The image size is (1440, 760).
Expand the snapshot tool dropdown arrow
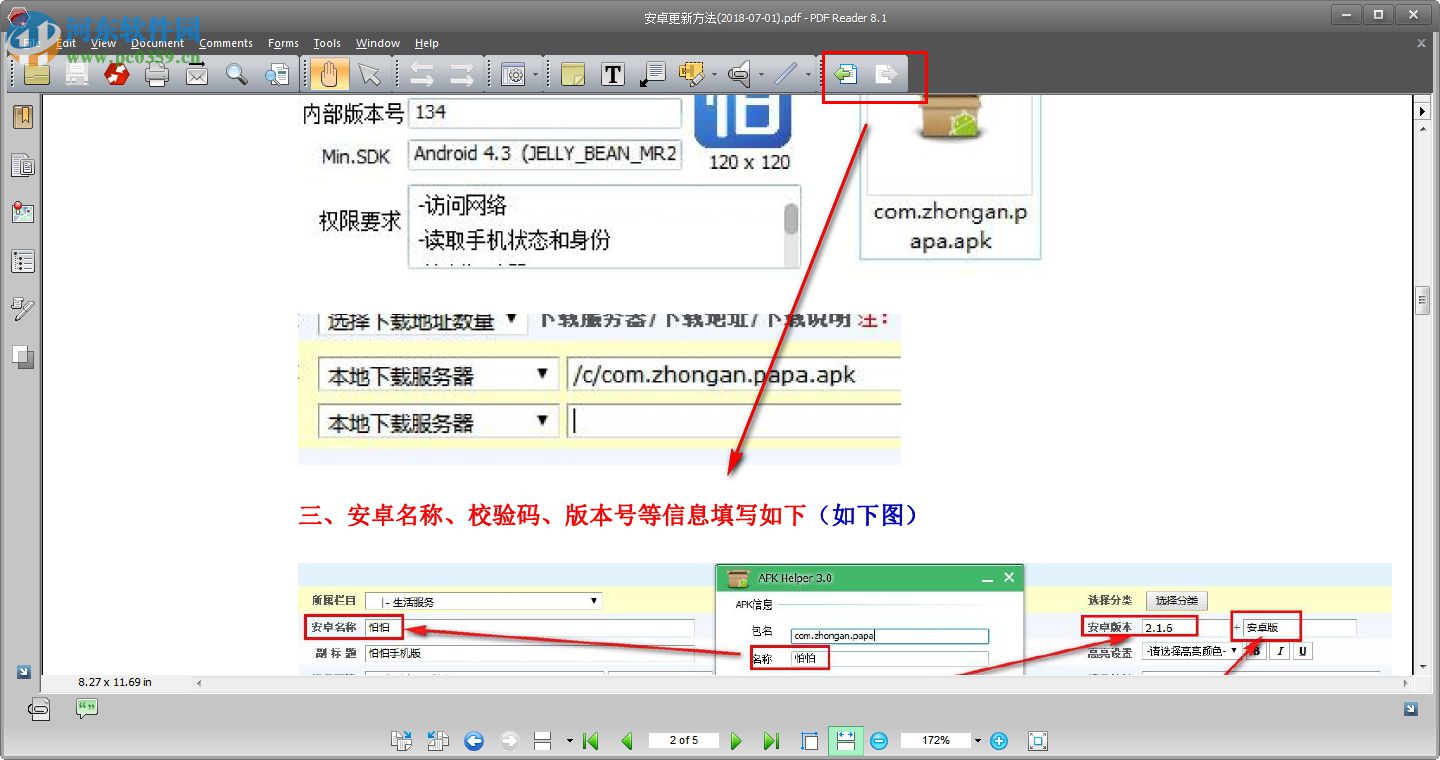pos(535,74)
